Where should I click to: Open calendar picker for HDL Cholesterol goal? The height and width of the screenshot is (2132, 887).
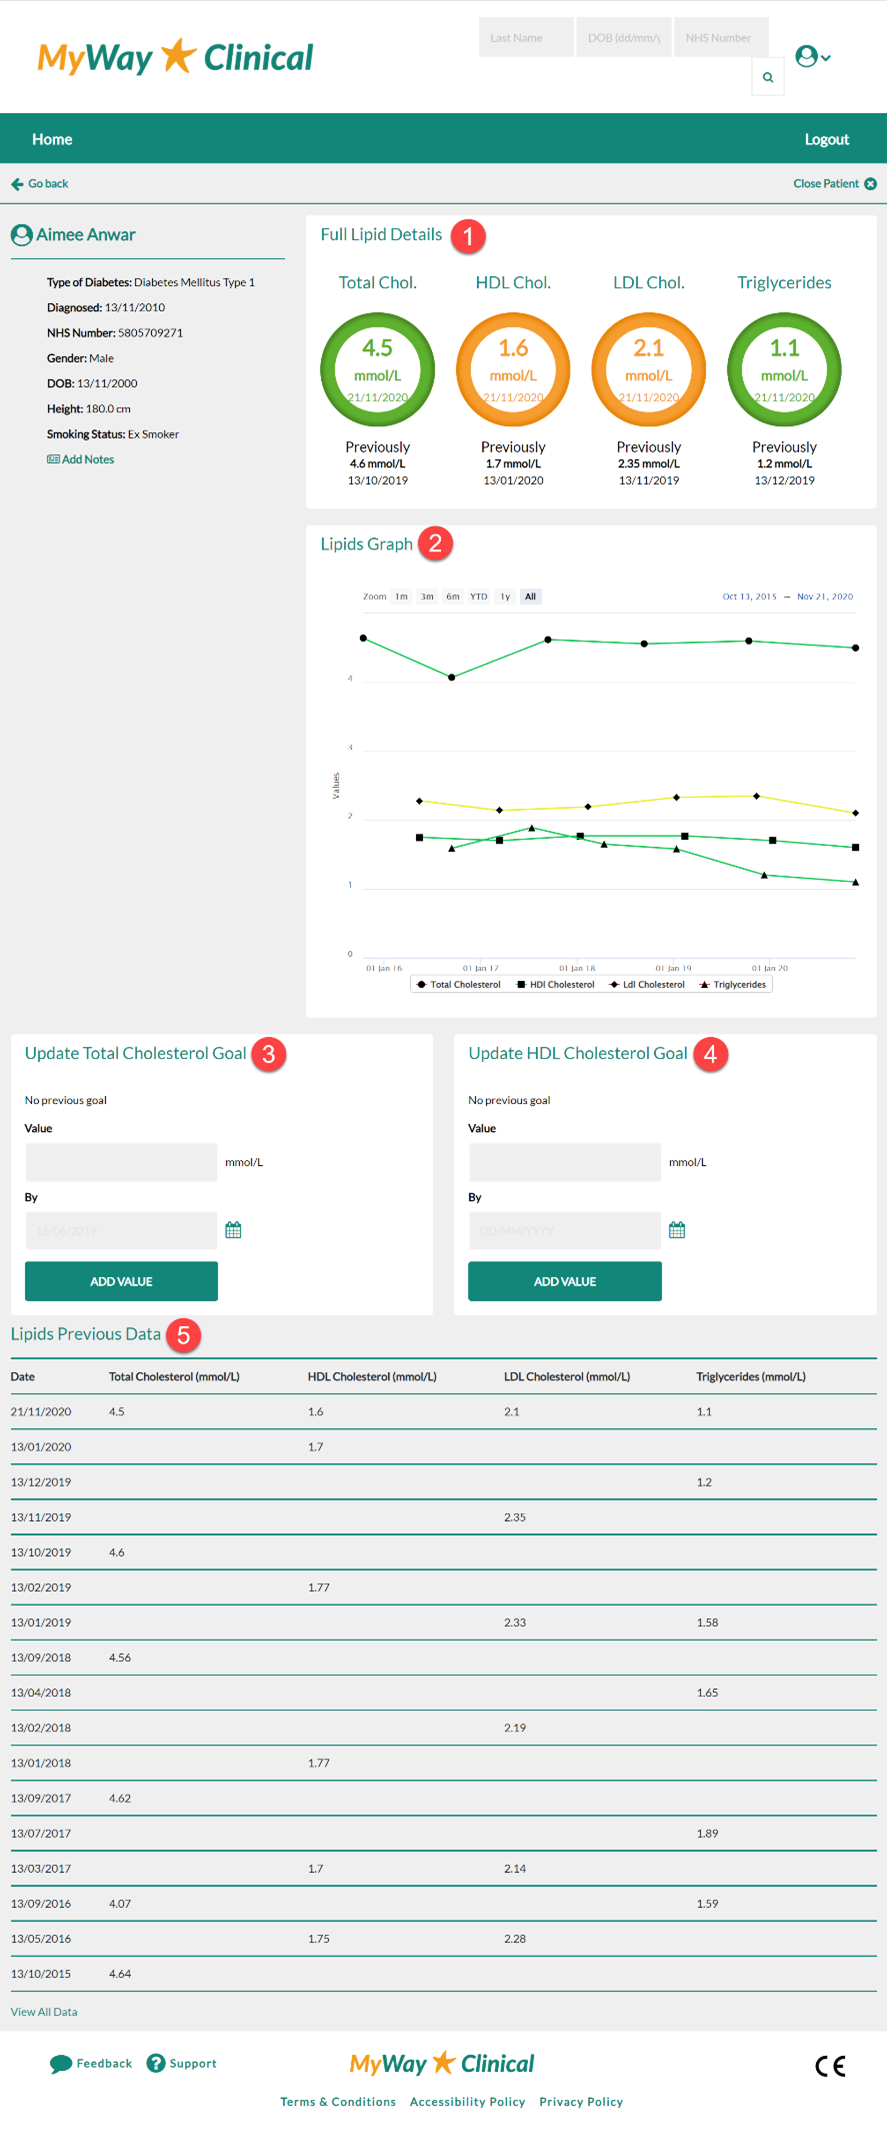click(x=677, y=1230)
